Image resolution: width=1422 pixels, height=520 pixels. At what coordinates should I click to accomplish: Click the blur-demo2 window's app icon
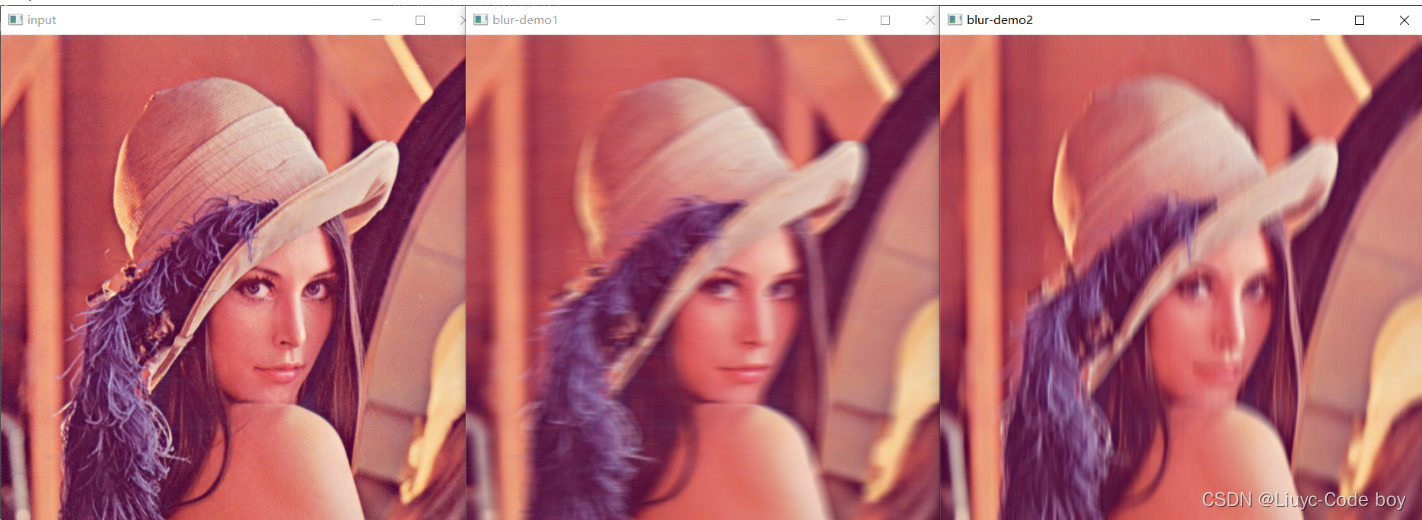click(955, 20)
